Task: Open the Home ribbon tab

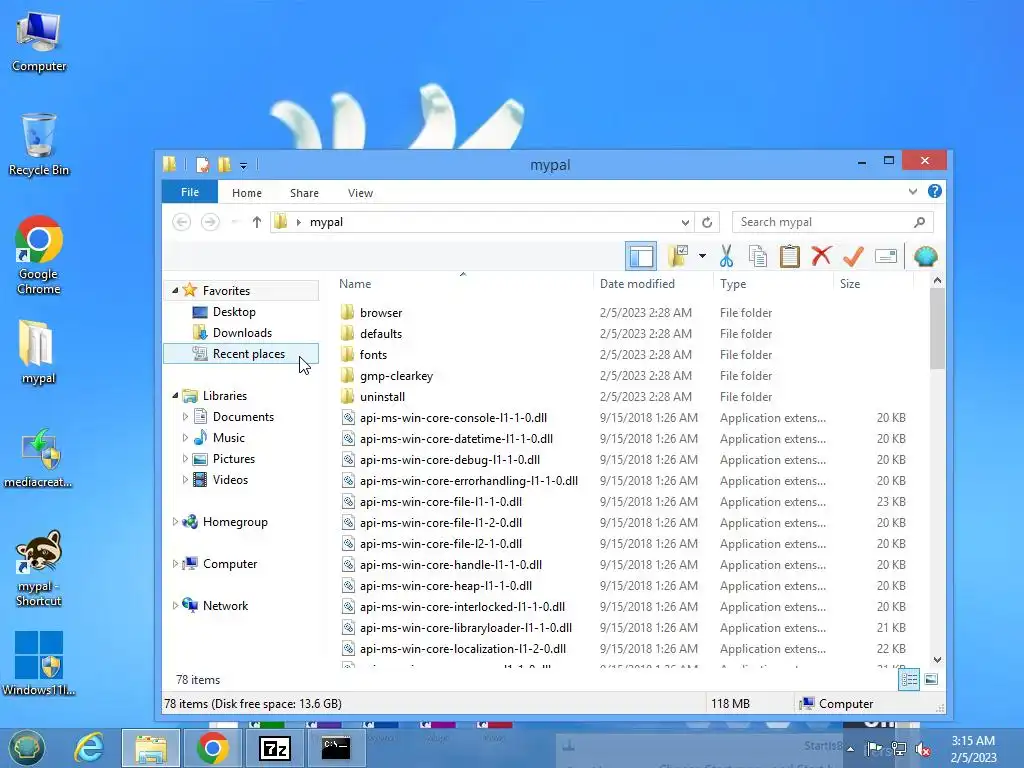Action: coord(247,193)
